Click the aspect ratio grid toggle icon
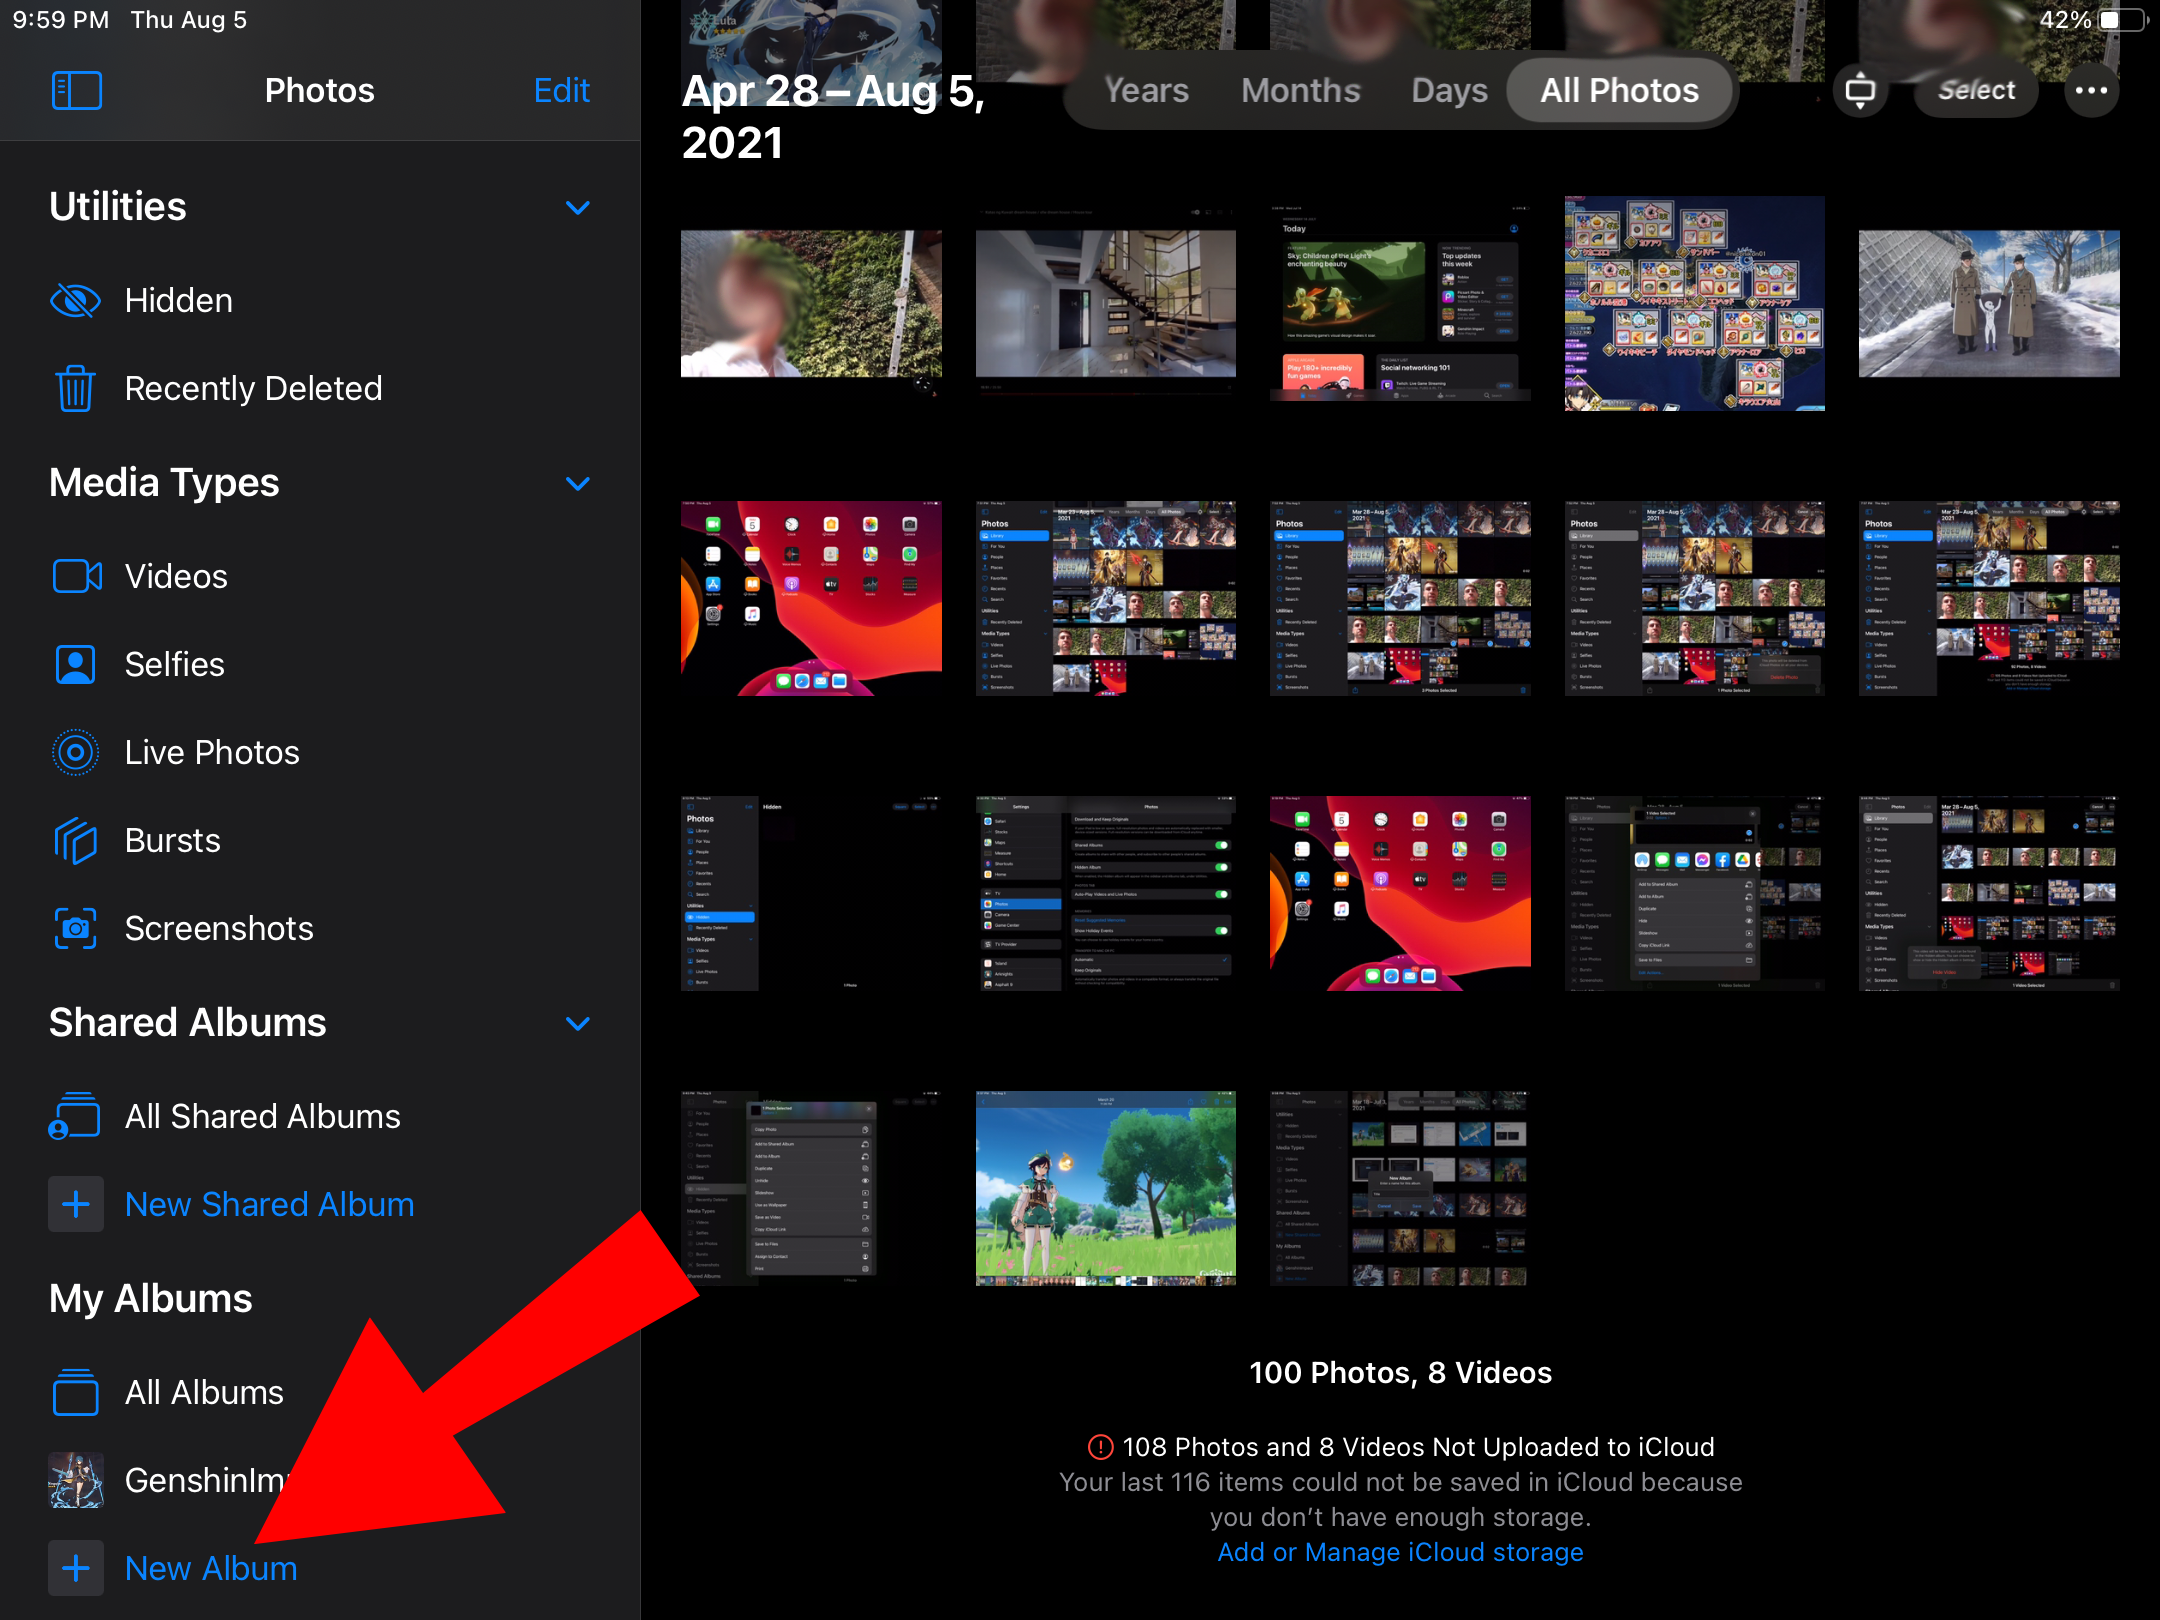 (1859, 91)
